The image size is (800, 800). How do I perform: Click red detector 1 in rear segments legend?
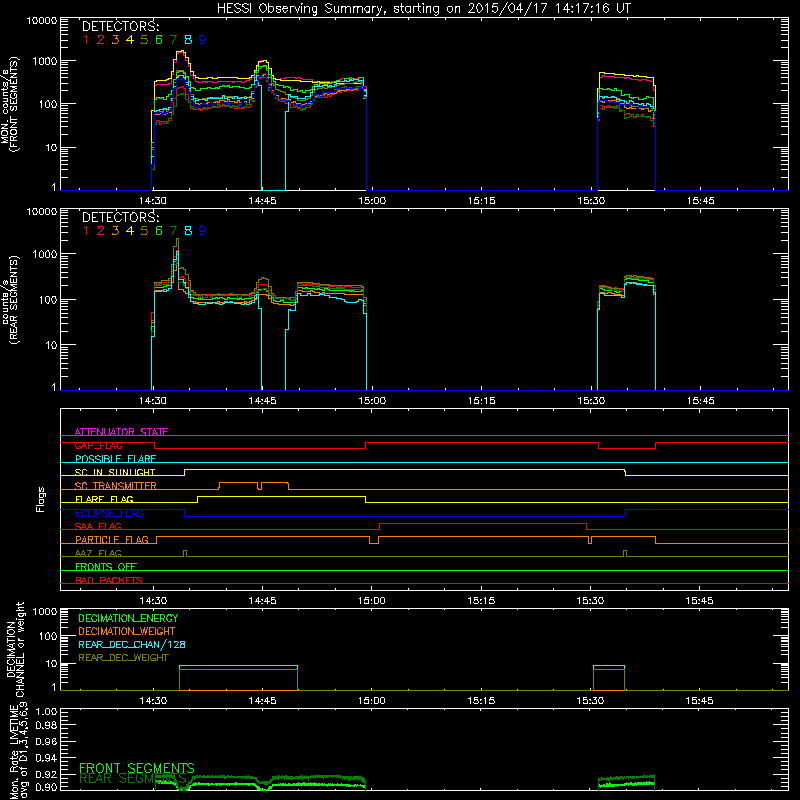[x=86, y=231]
